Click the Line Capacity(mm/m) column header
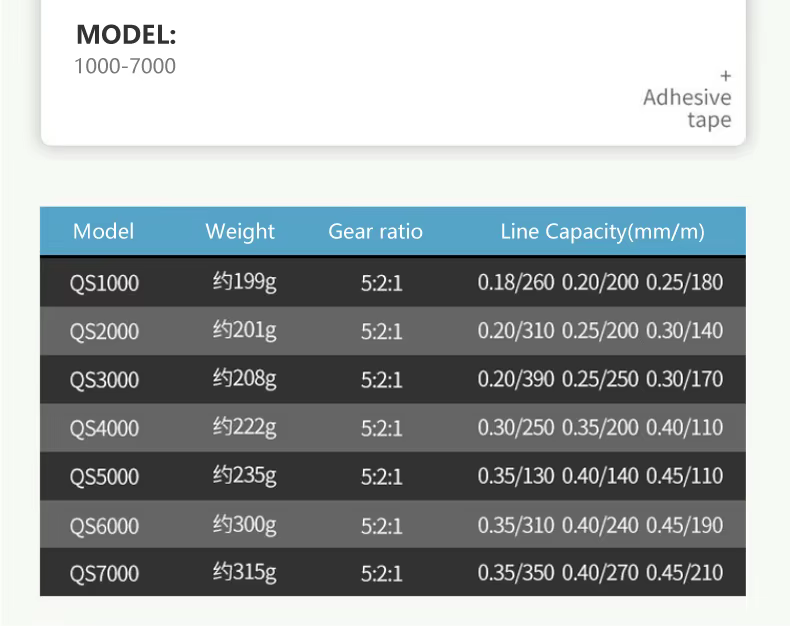This screenshot has width=790, height=626. click(x=602, y=232)
